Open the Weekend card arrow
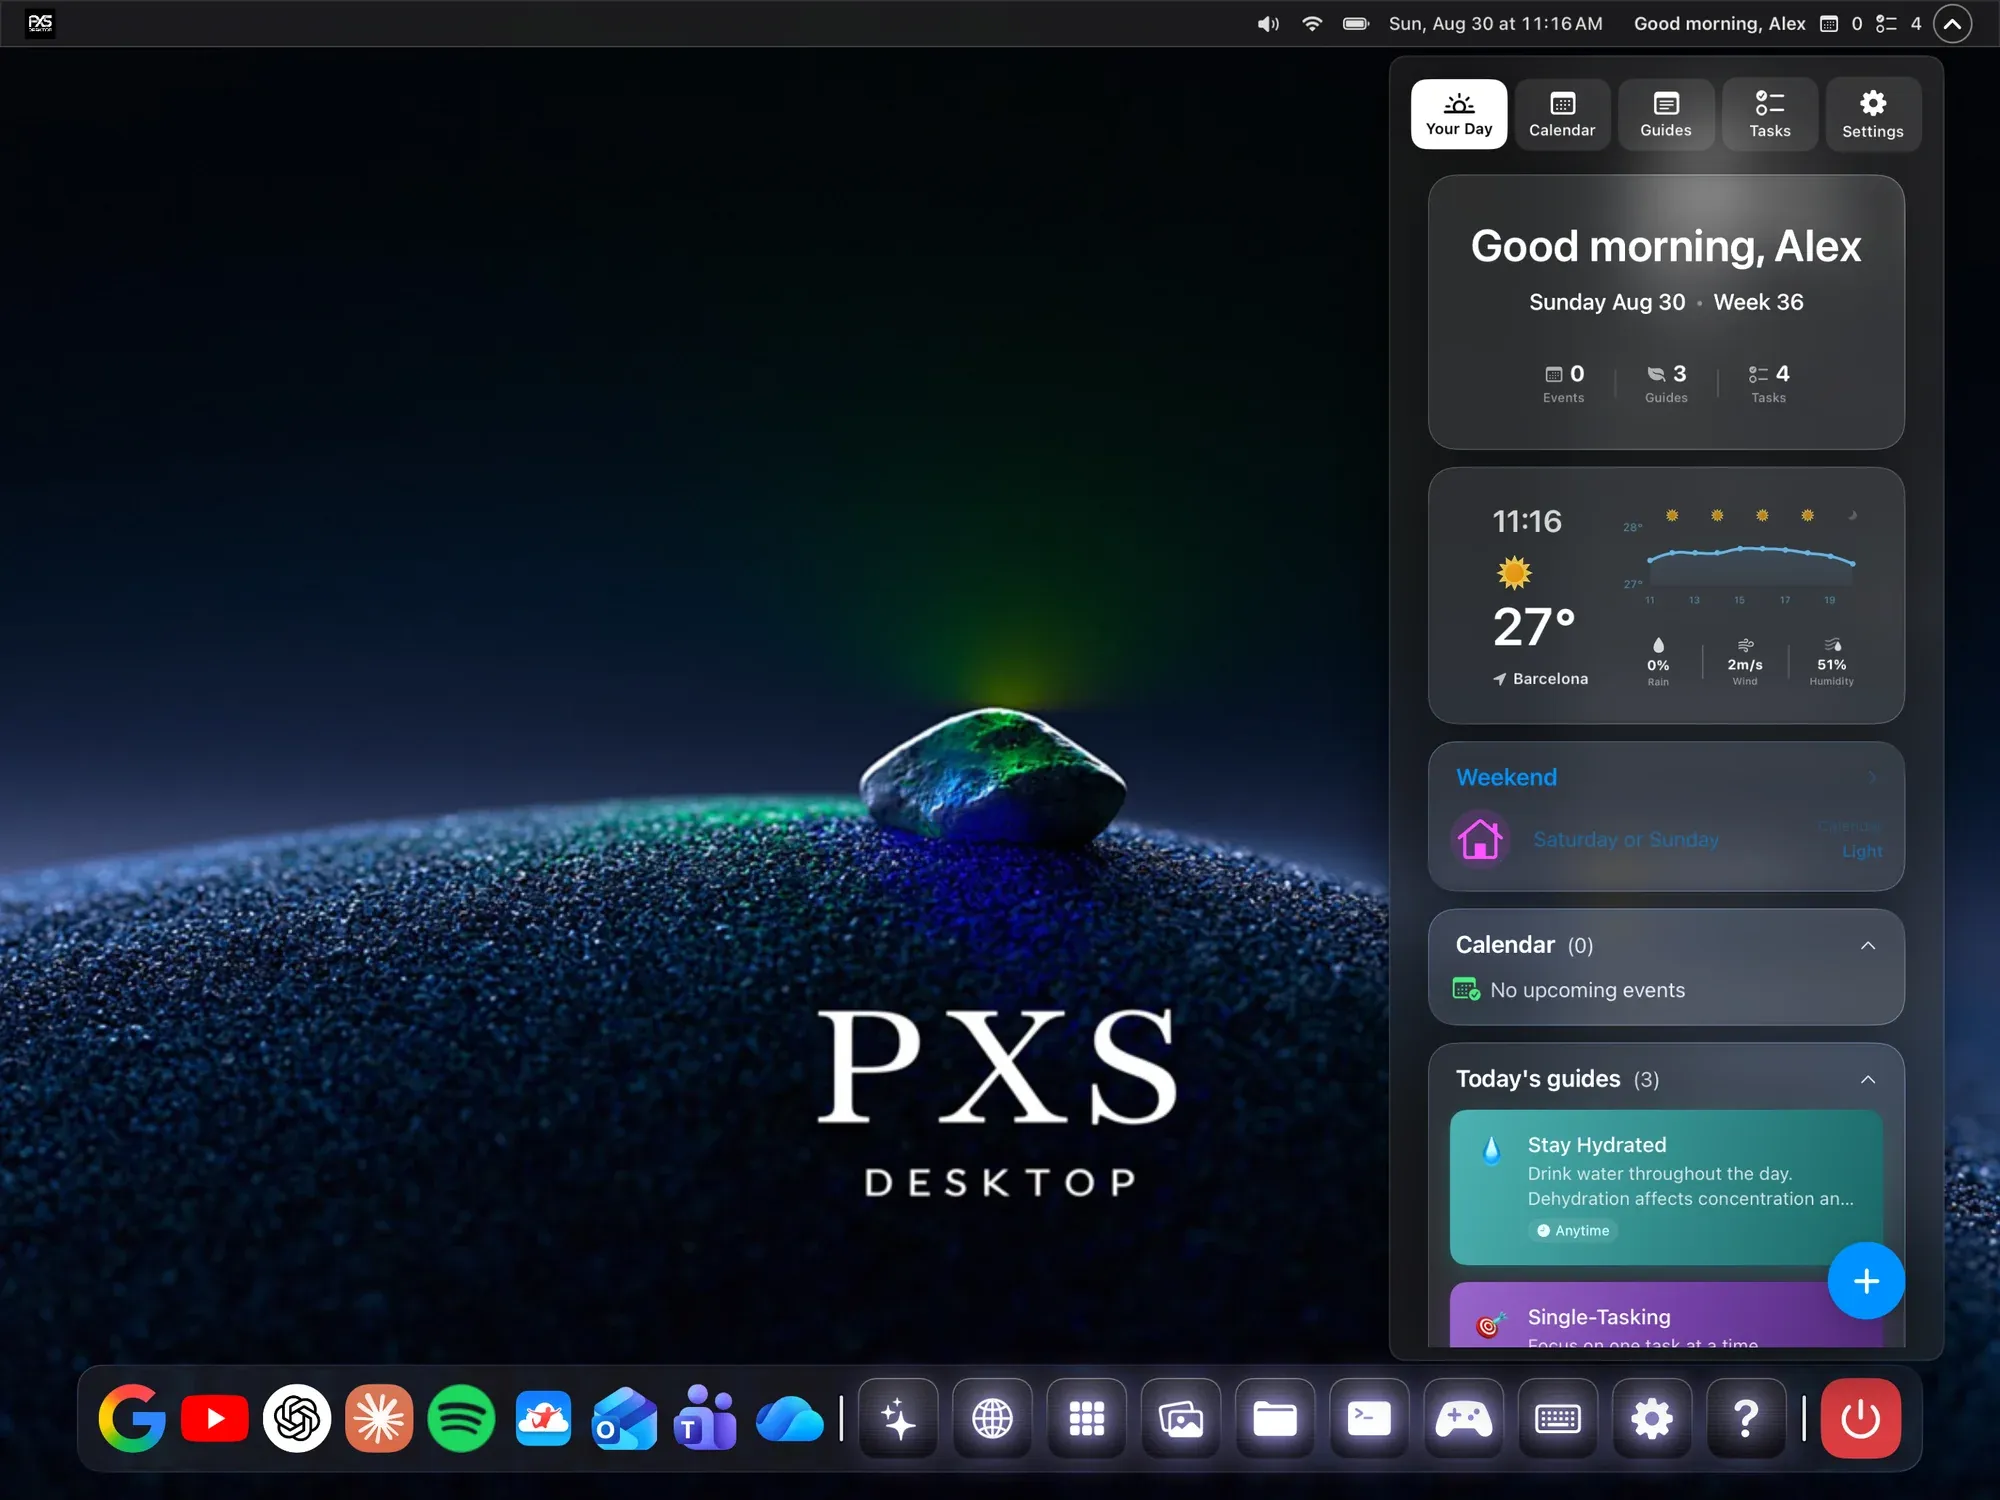 (x=1872, y=777)
